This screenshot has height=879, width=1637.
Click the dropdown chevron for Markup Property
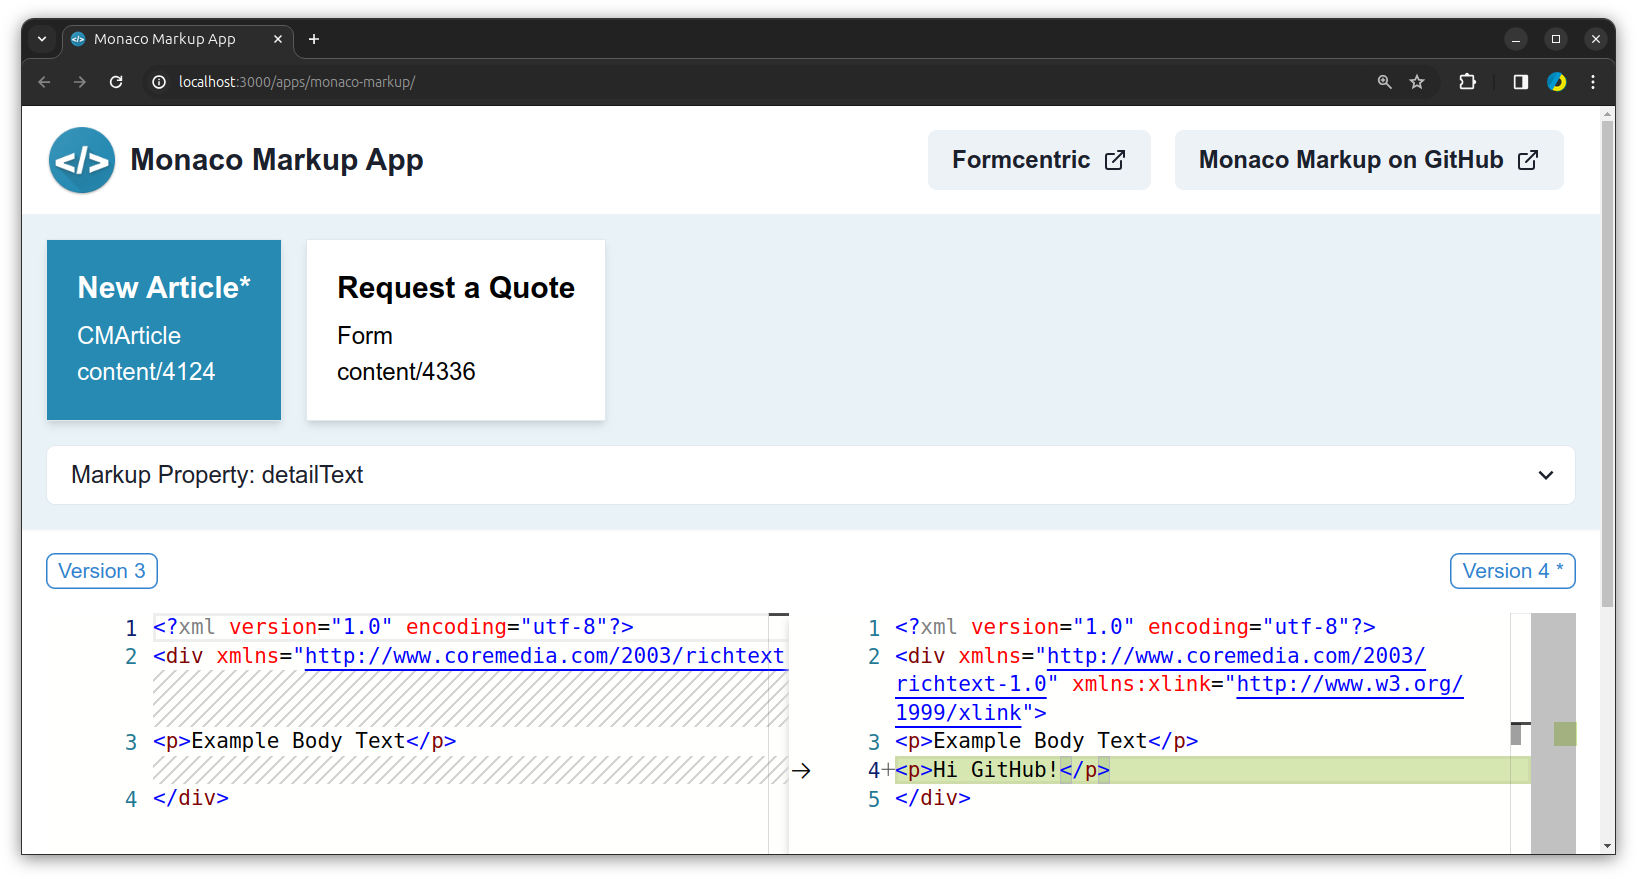point(1546,475)
